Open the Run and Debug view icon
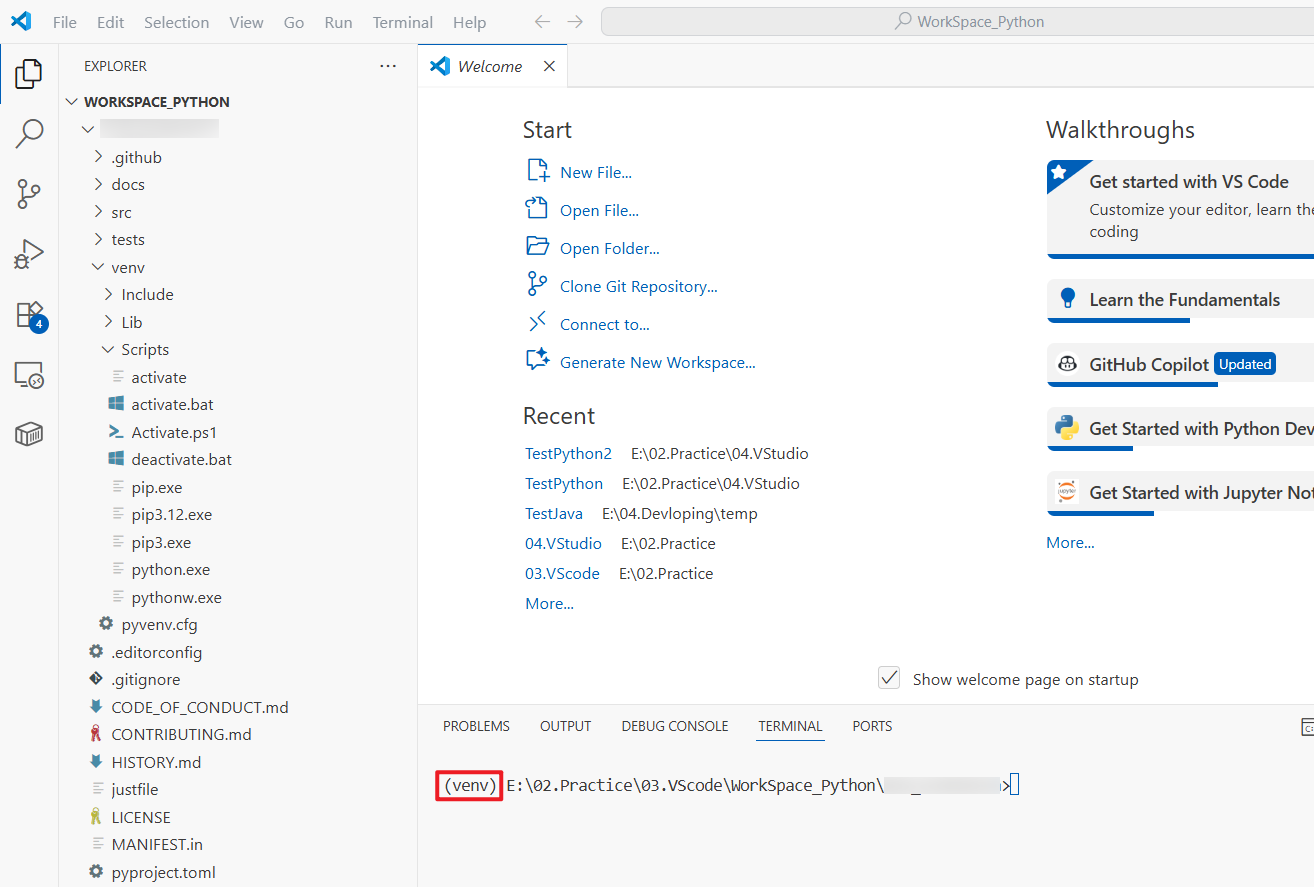Screen dimensions: 1314x887 click(x=29, y=255)
